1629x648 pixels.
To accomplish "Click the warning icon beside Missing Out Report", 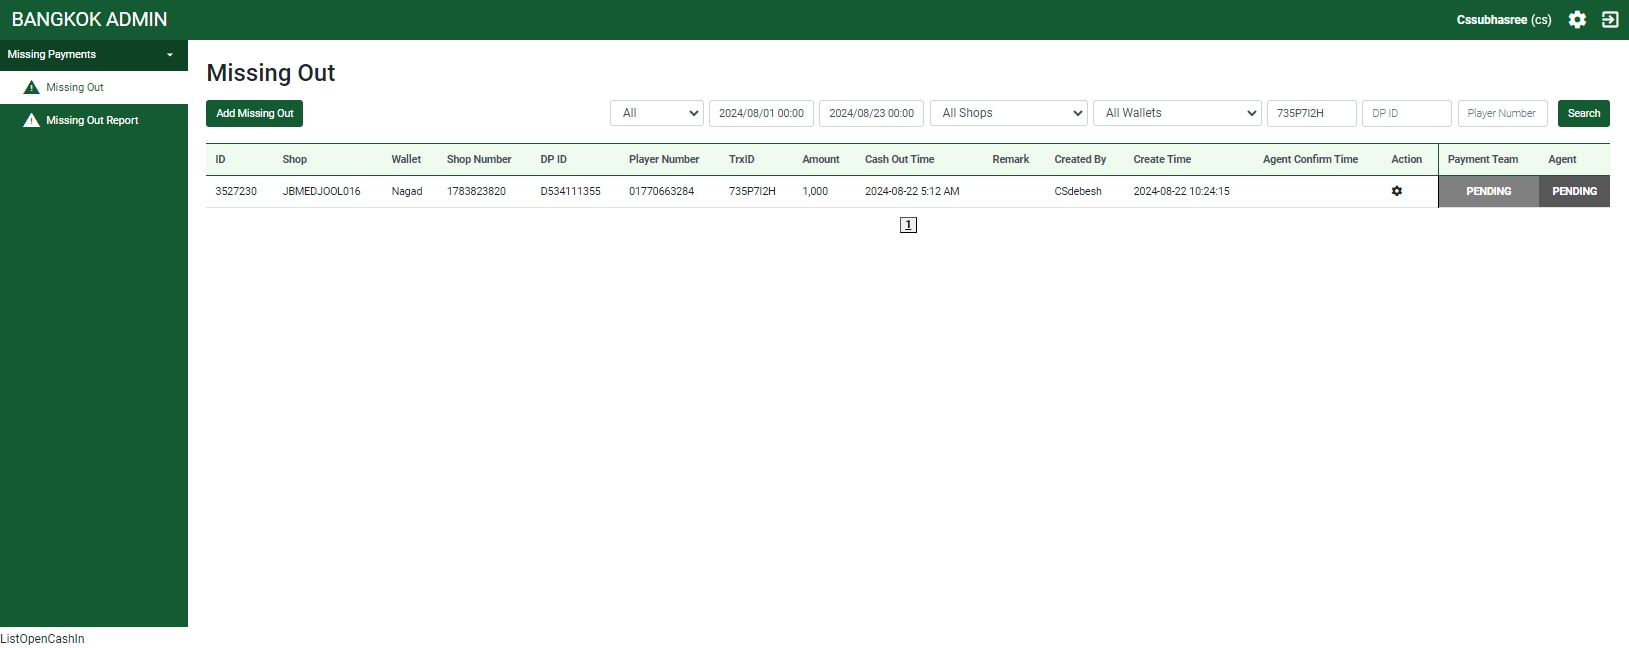I will 32,120.
